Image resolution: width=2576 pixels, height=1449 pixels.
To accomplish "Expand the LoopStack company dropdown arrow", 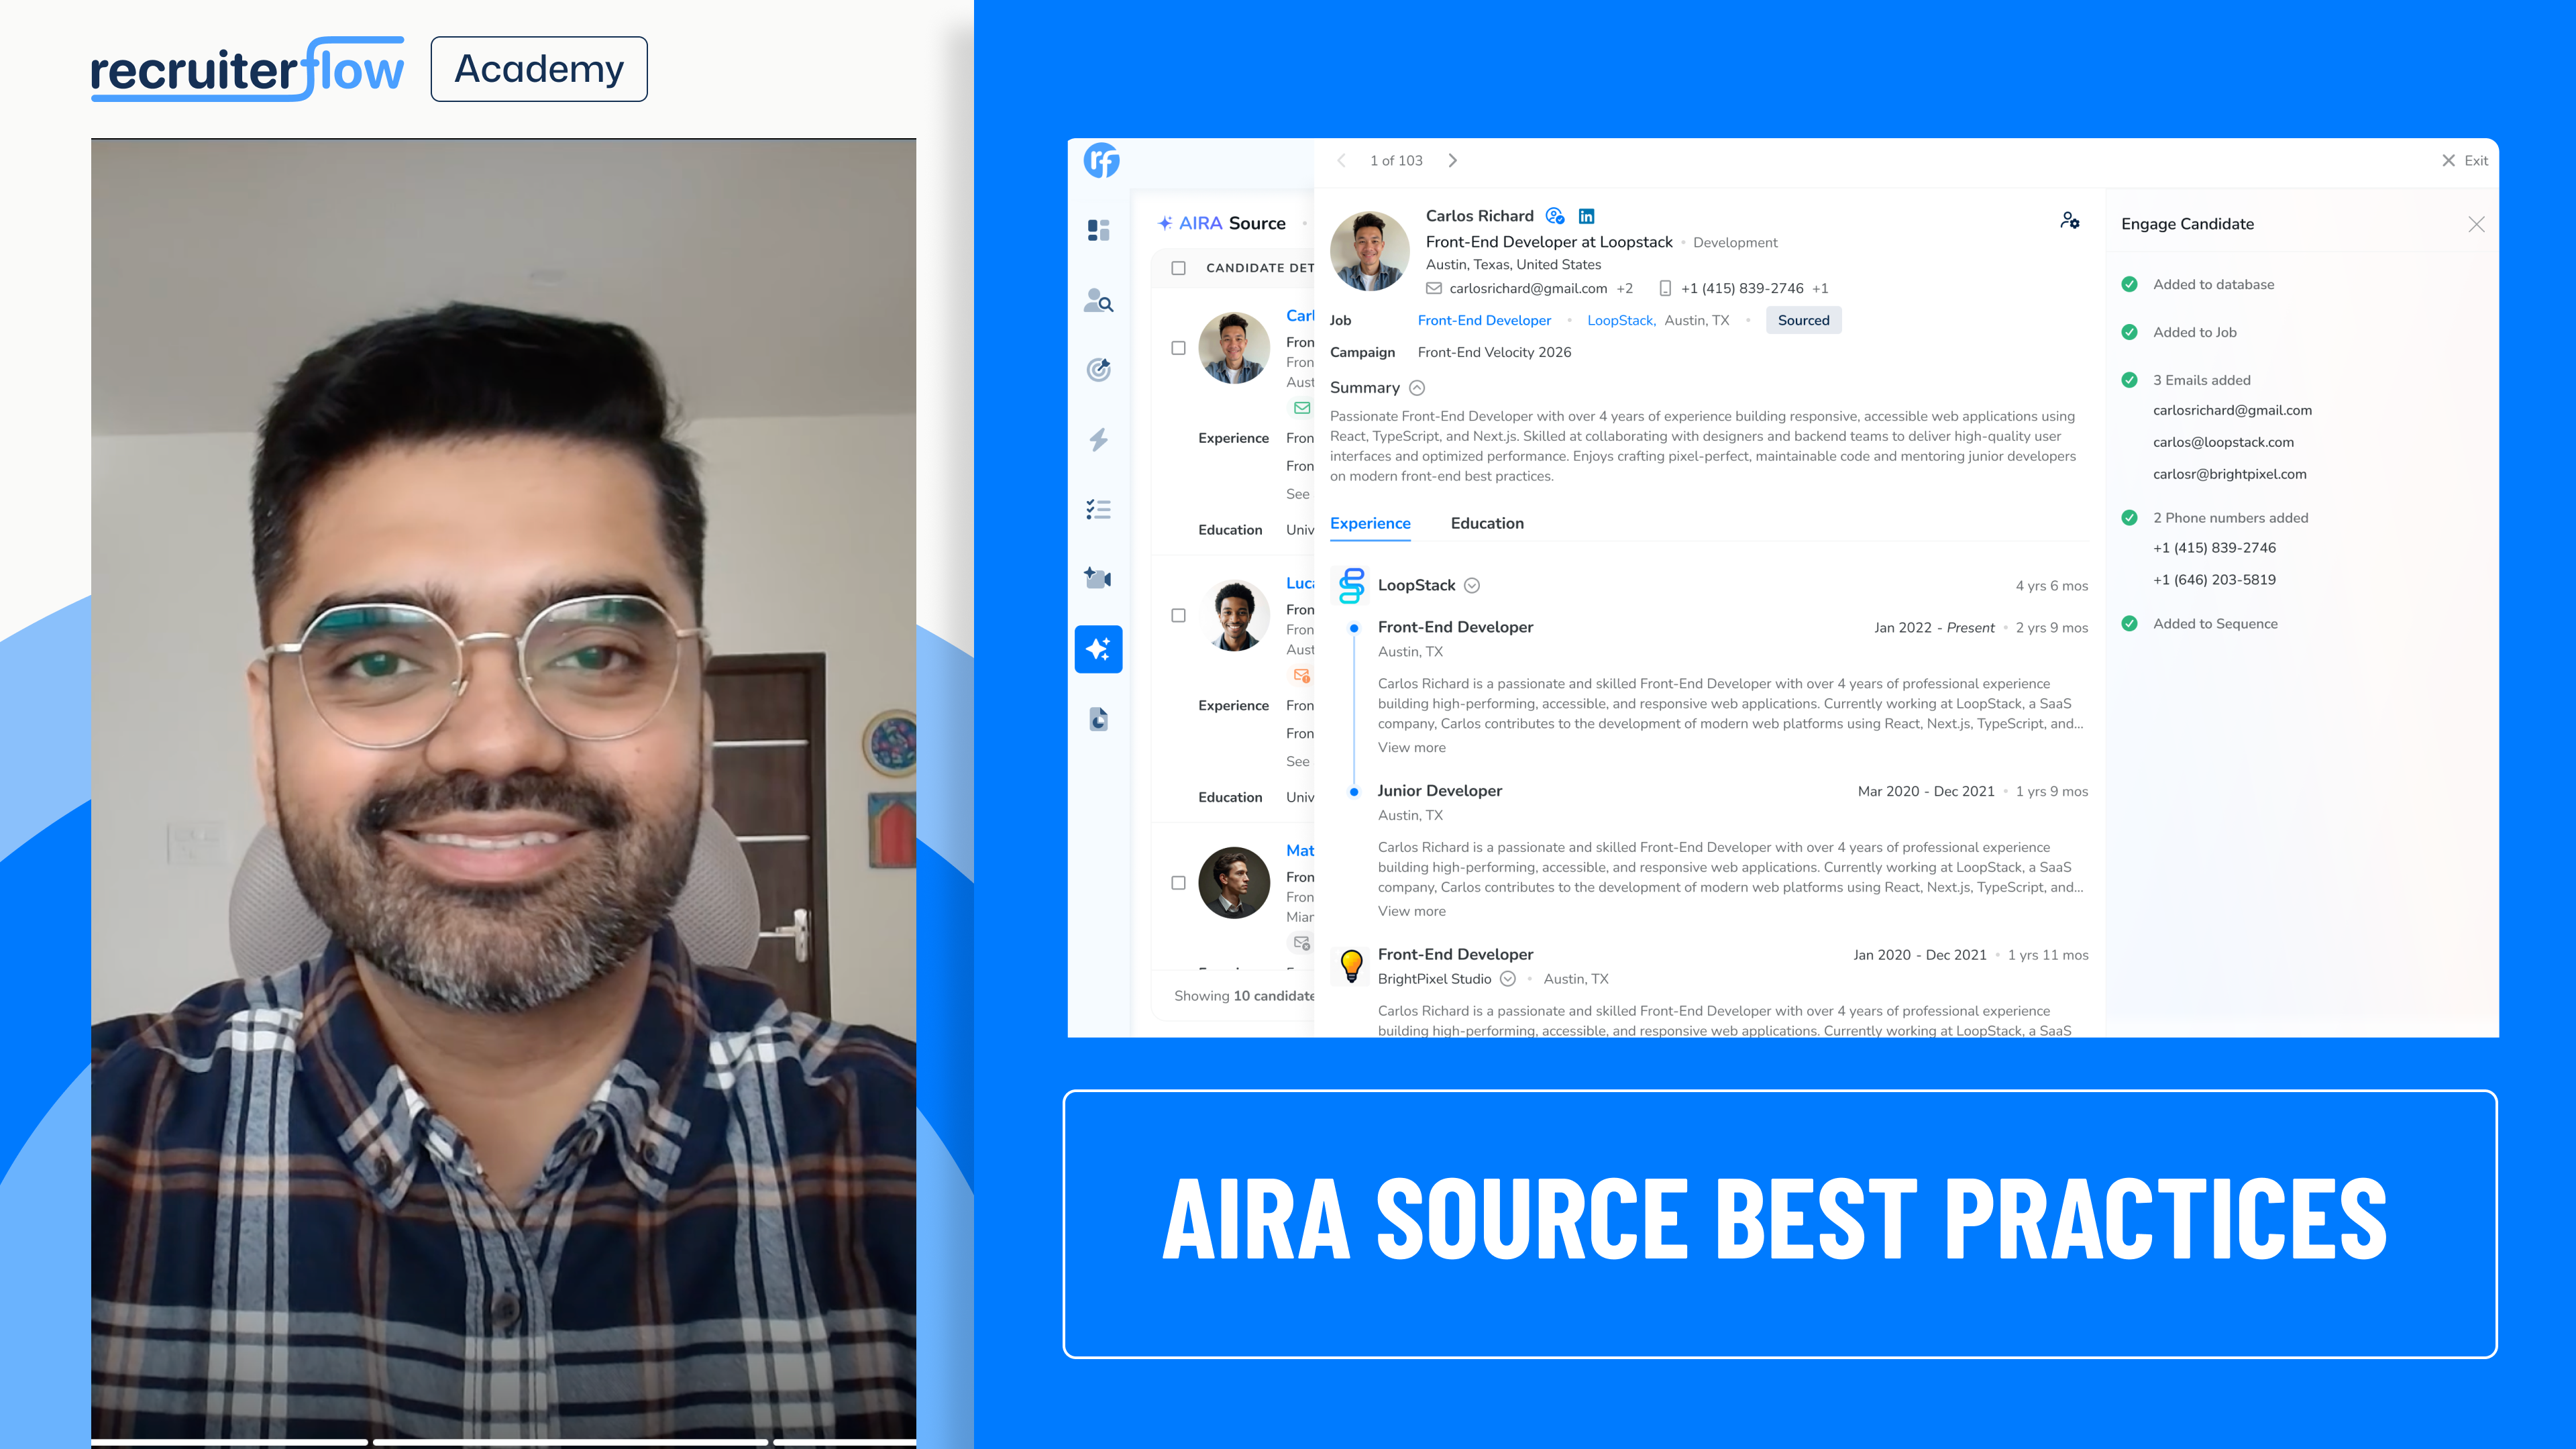I will click(1471, 586).
